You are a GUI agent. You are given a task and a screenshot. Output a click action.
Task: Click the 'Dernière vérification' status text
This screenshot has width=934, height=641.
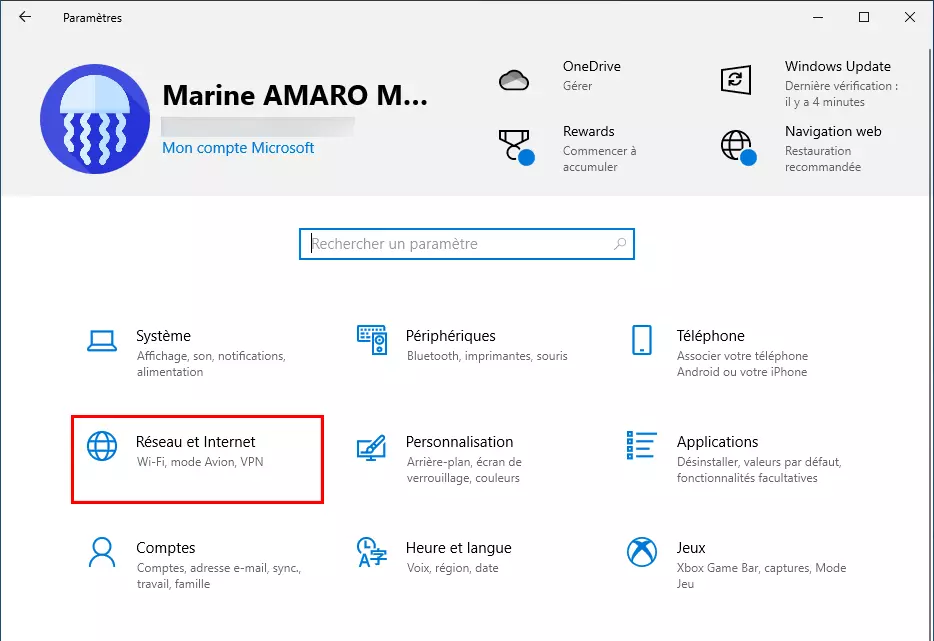[x=841, y=94]
